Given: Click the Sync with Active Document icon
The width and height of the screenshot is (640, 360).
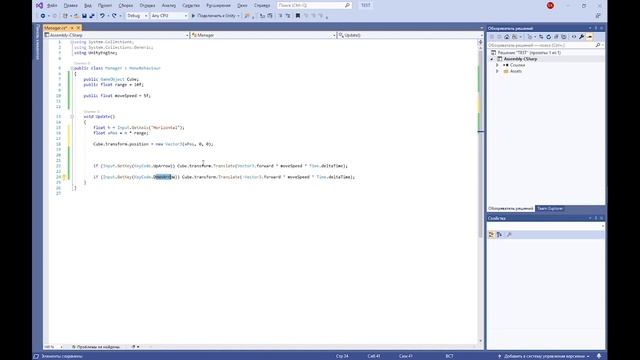Looking at the screenshot, I should 541,37.
